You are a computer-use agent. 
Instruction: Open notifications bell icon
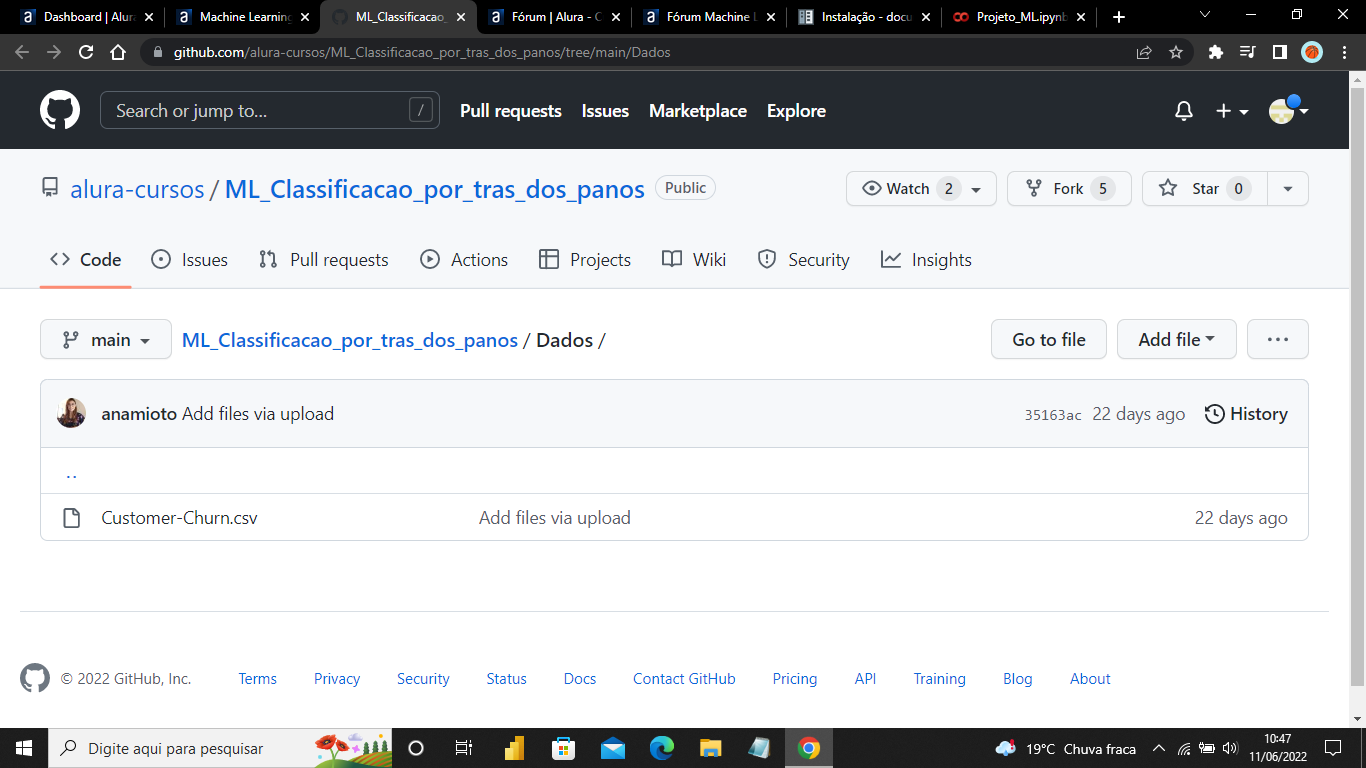click(x=1184, y=111)
